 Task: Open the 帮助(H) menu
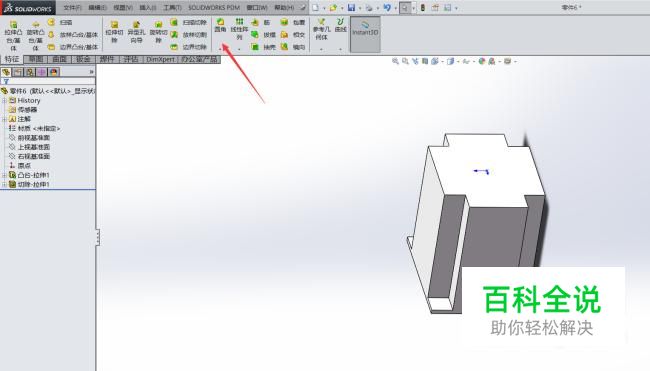284,7
